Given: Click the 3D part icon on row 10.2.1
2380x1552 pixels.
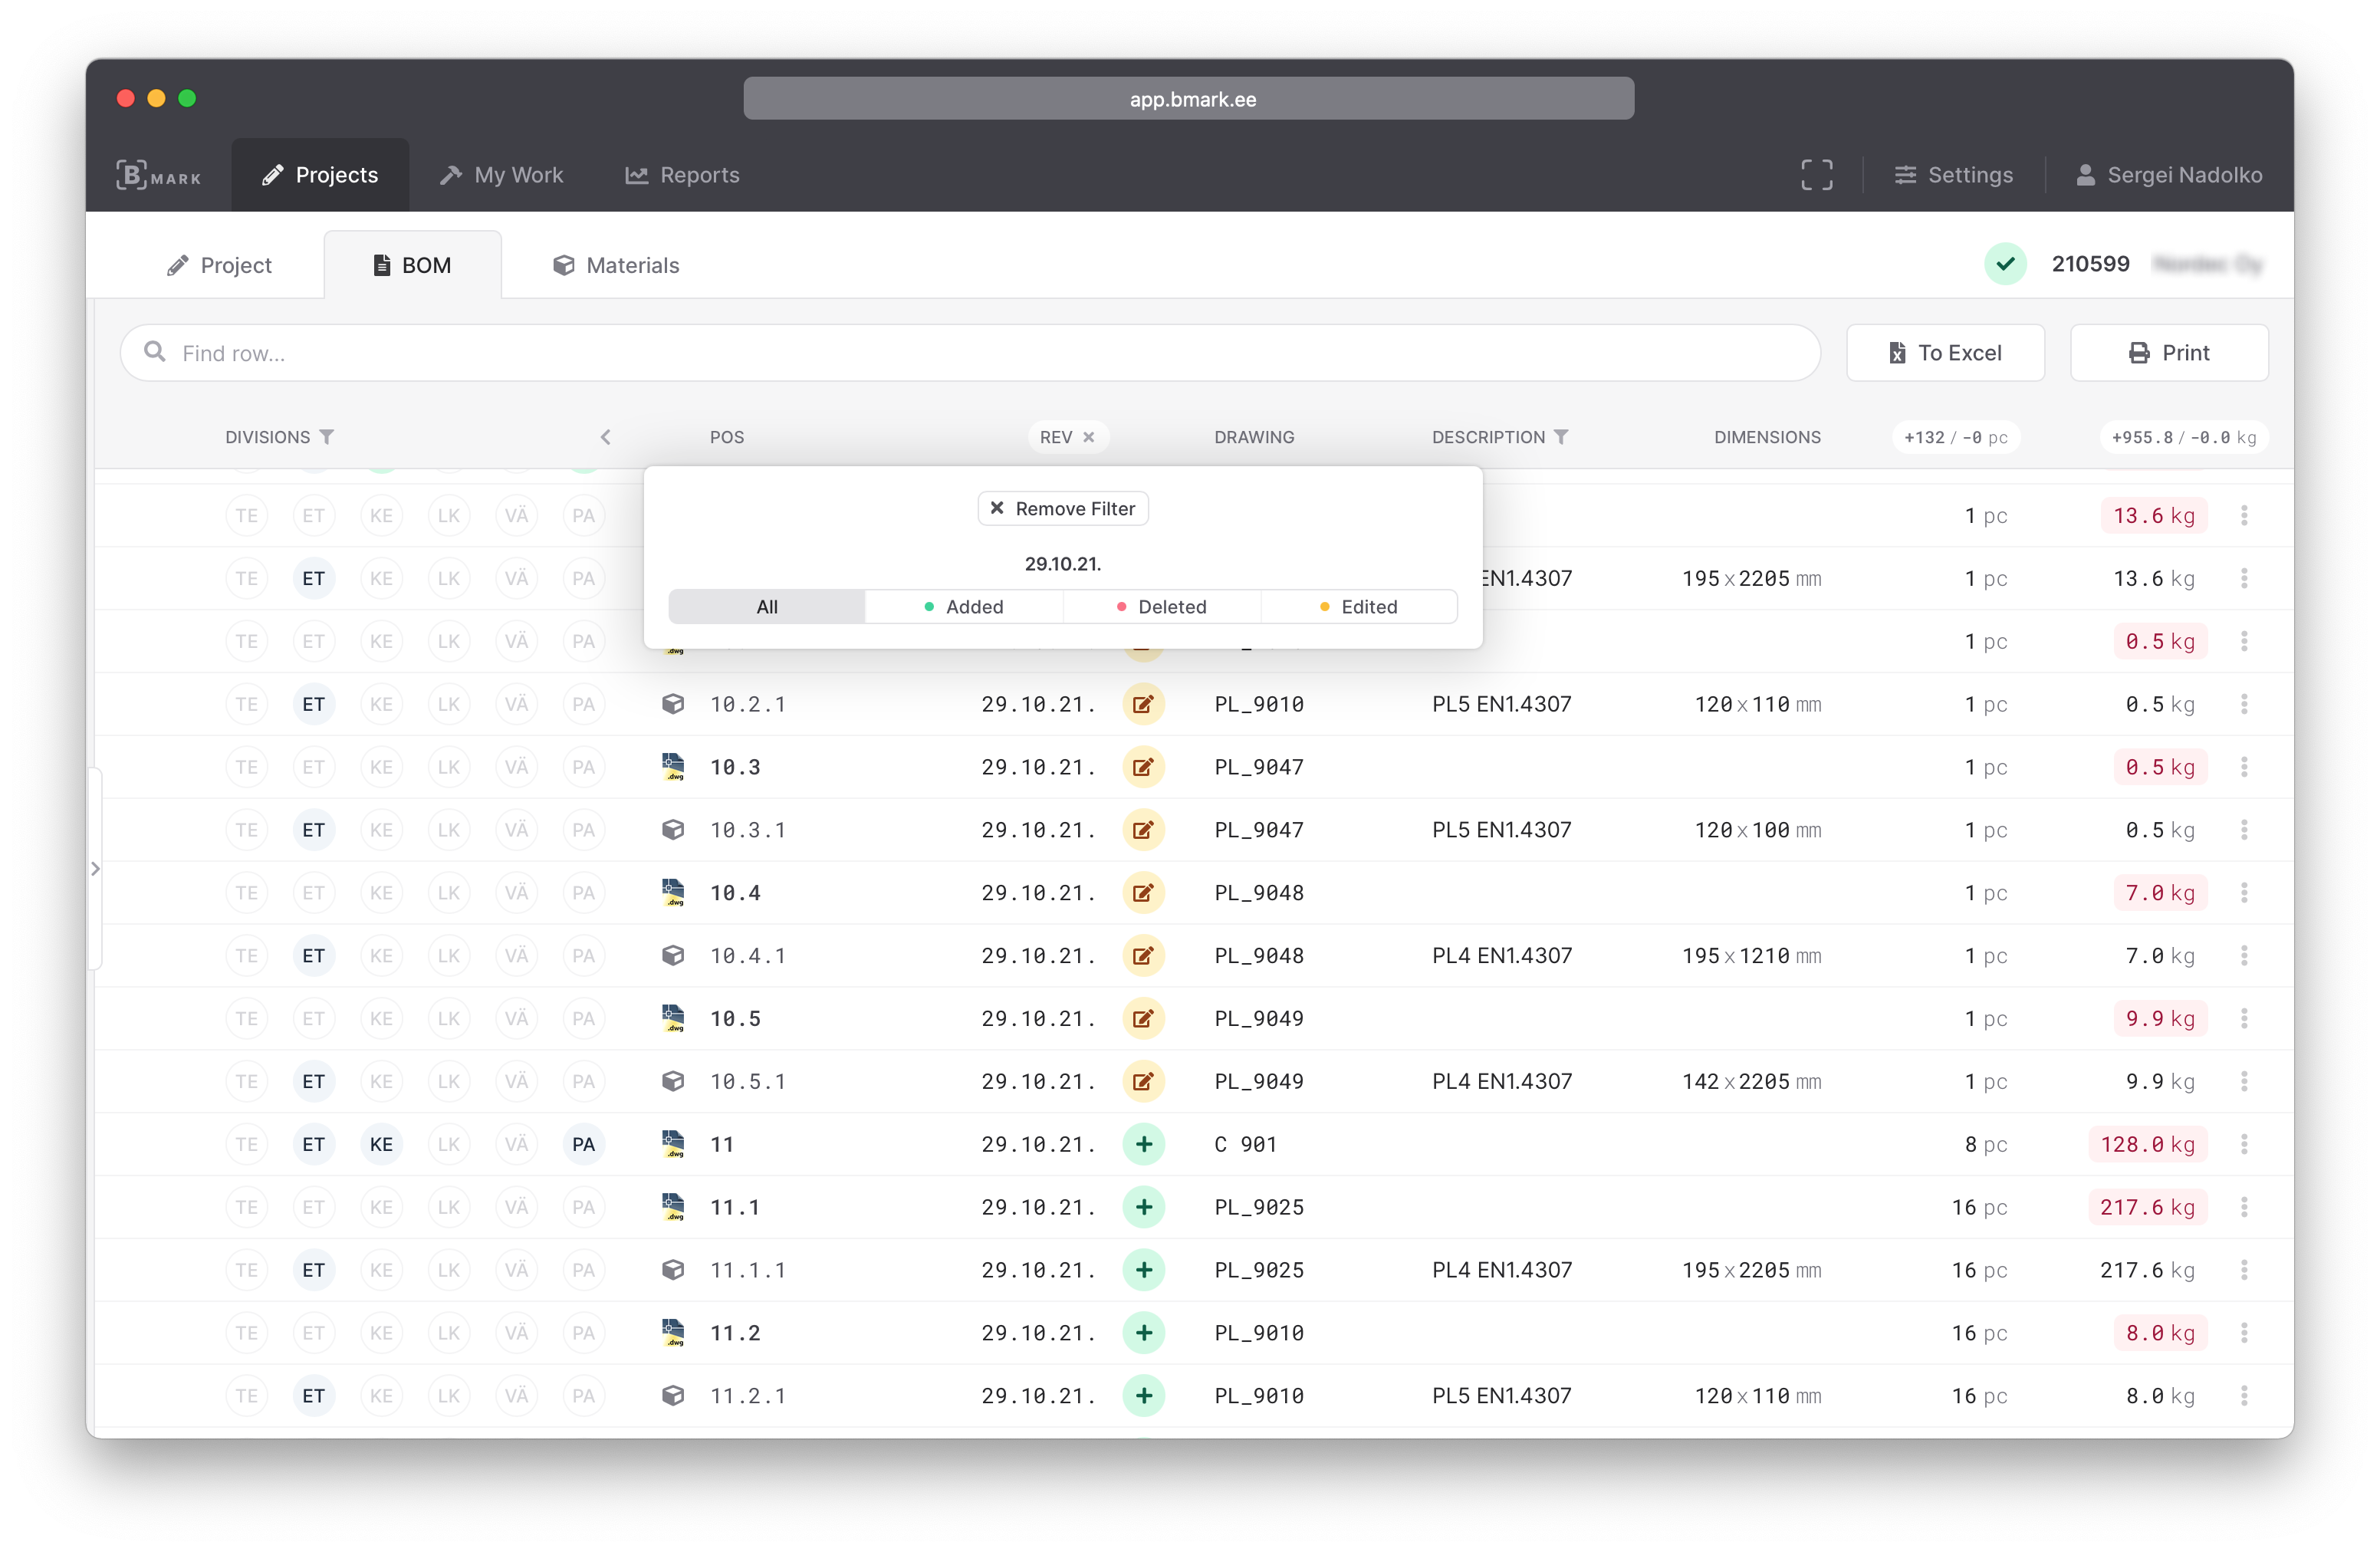Looking at the screenshot, I should [674, 703].
